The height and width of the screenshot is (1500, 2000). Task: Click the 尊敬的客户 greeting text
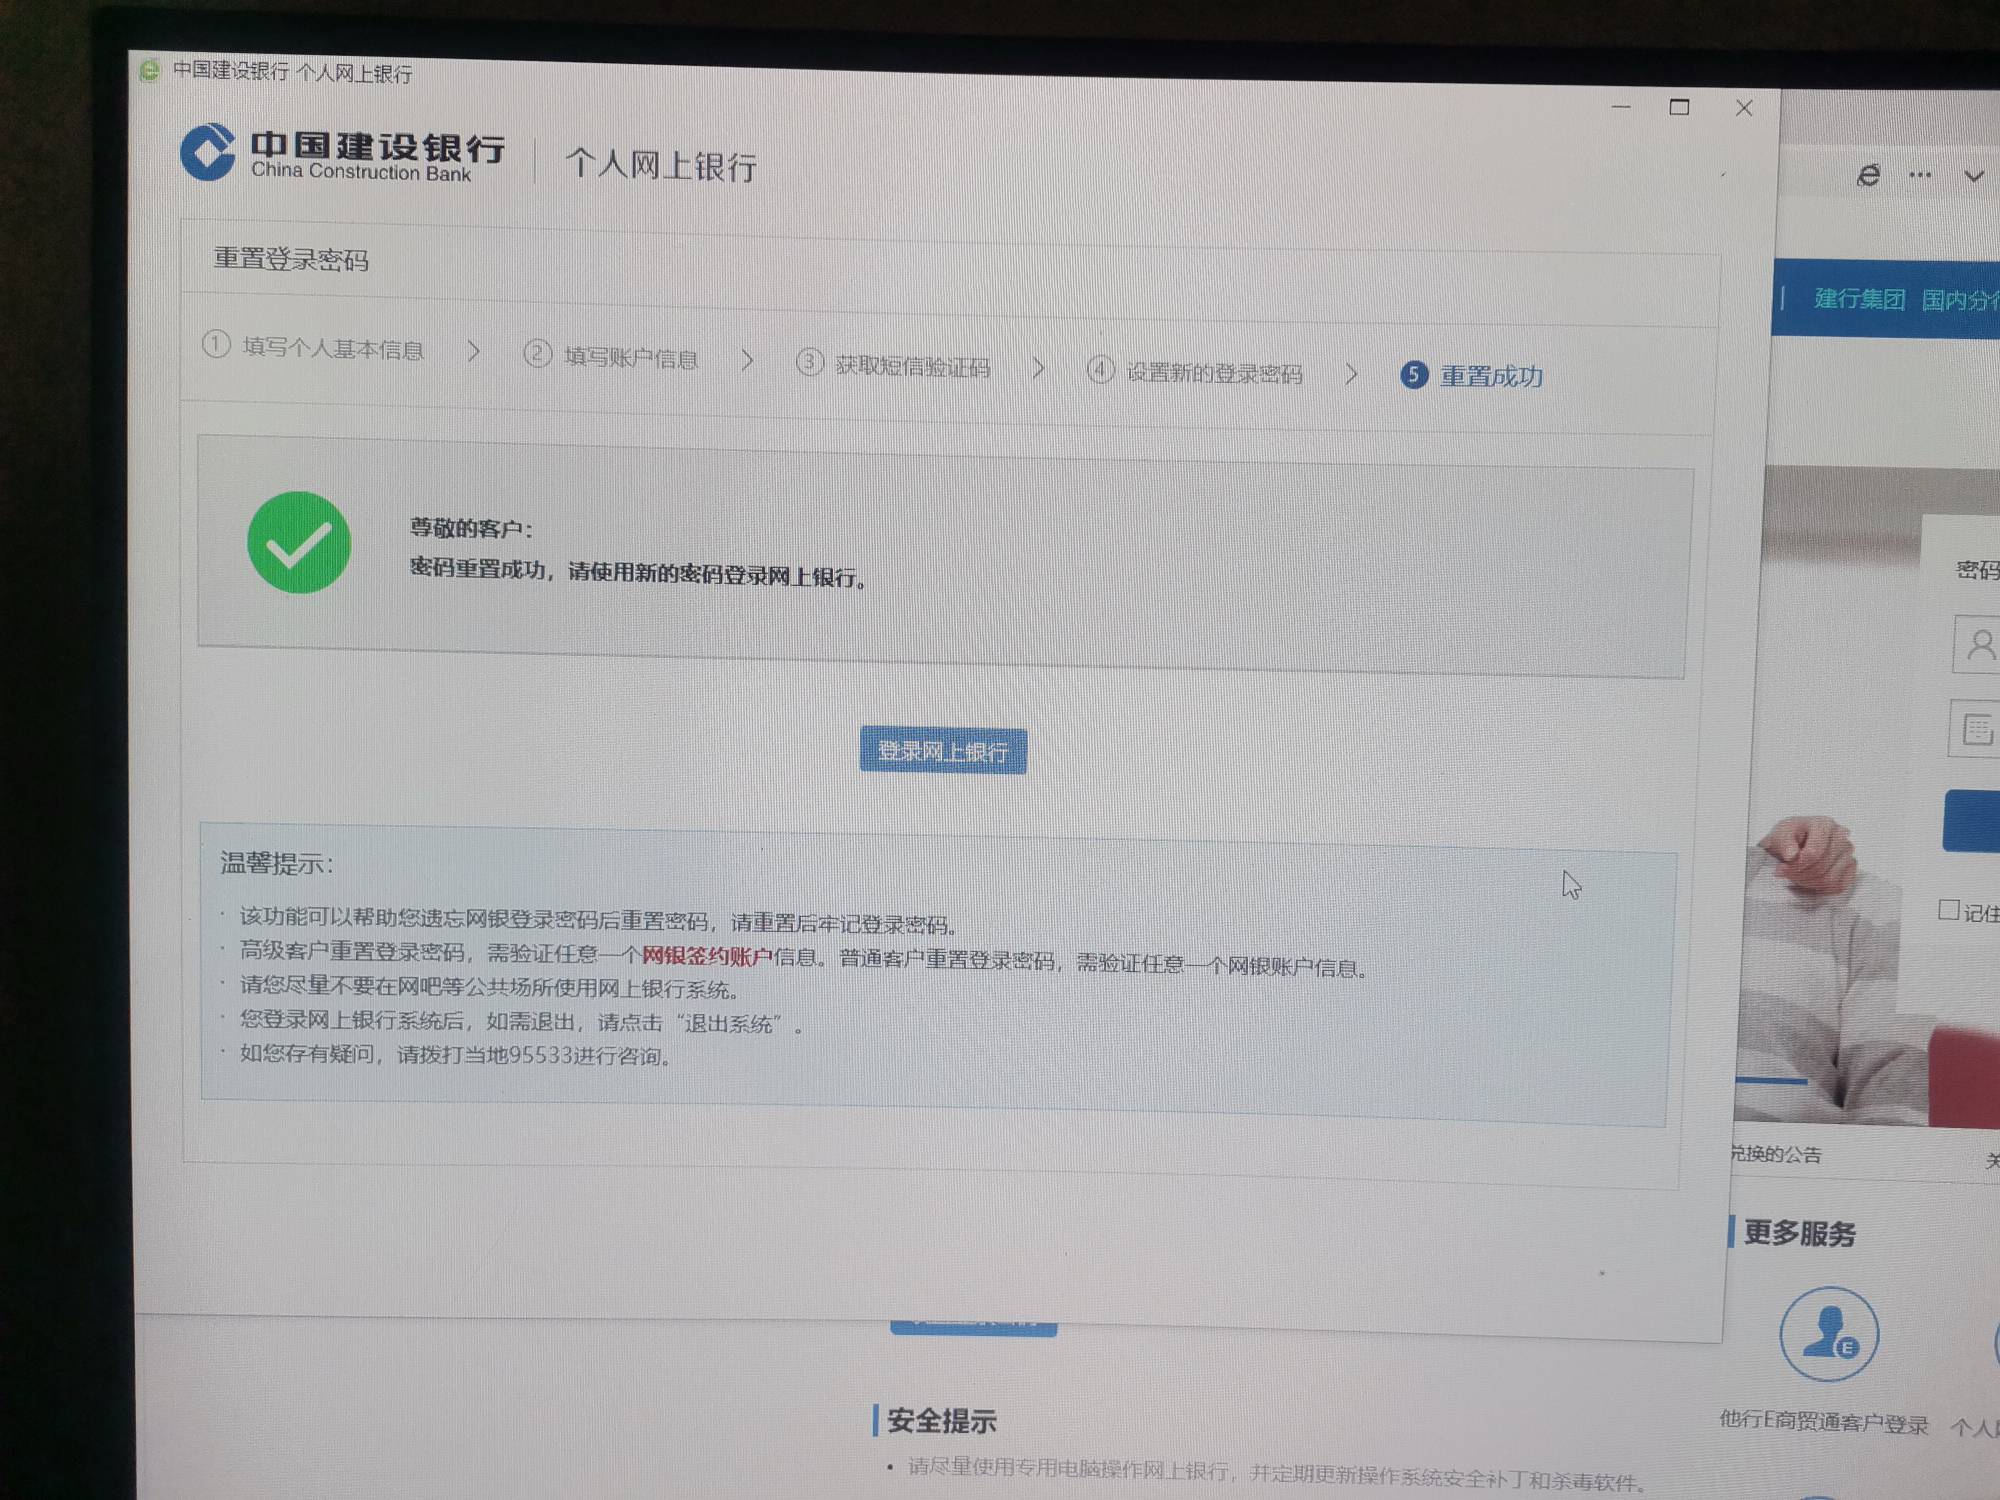(471, 528)
